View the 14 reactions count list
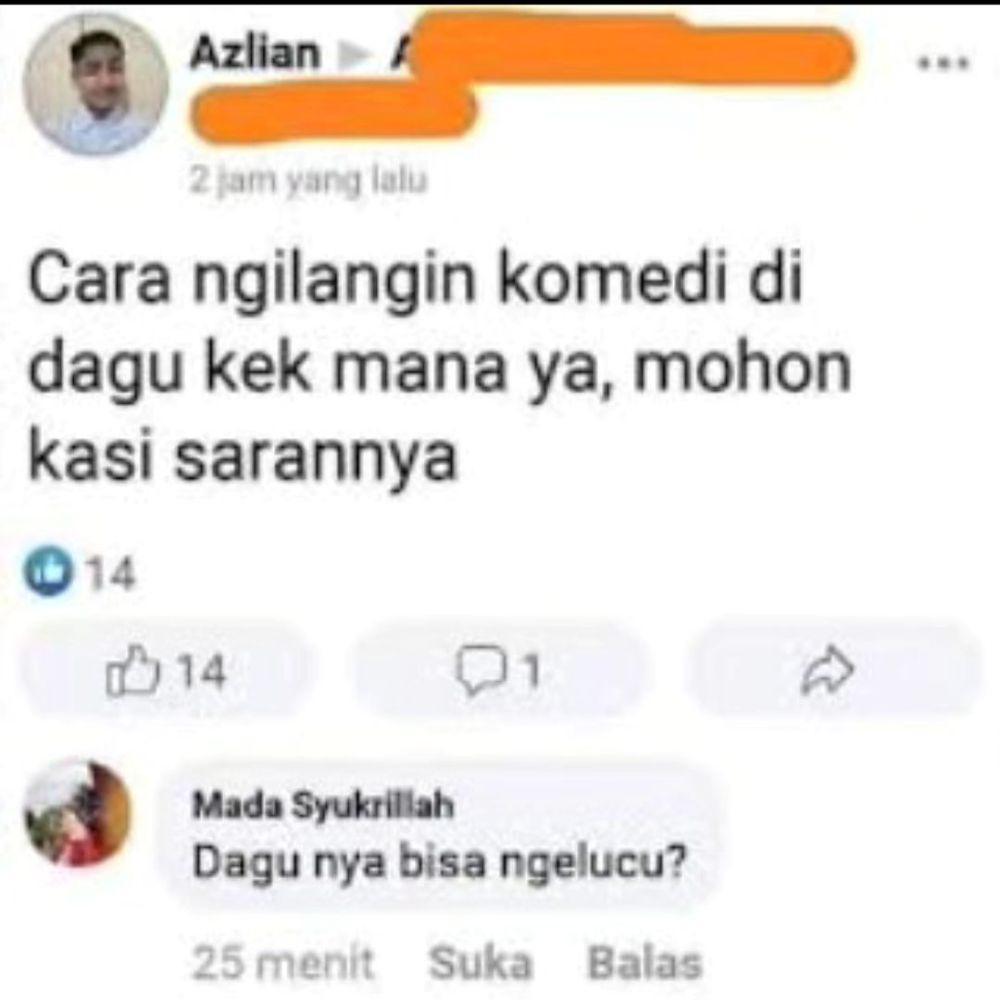Viewport: 1000px width, 1004px height. pyautogui.click(x=111, y=574)
